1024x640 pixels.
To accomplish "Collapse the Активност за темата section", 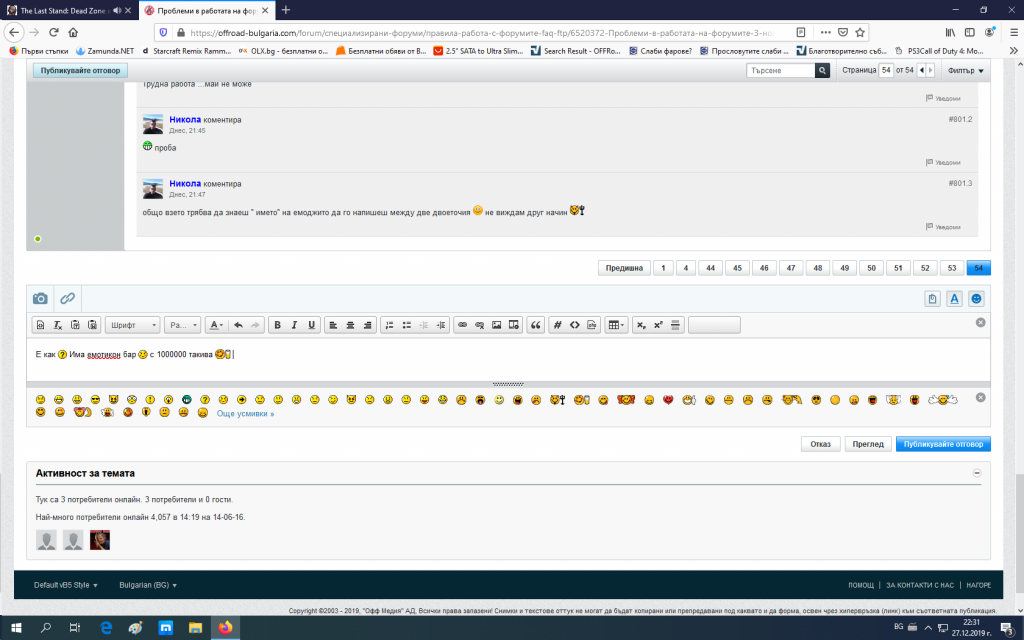I will (976, 473).
